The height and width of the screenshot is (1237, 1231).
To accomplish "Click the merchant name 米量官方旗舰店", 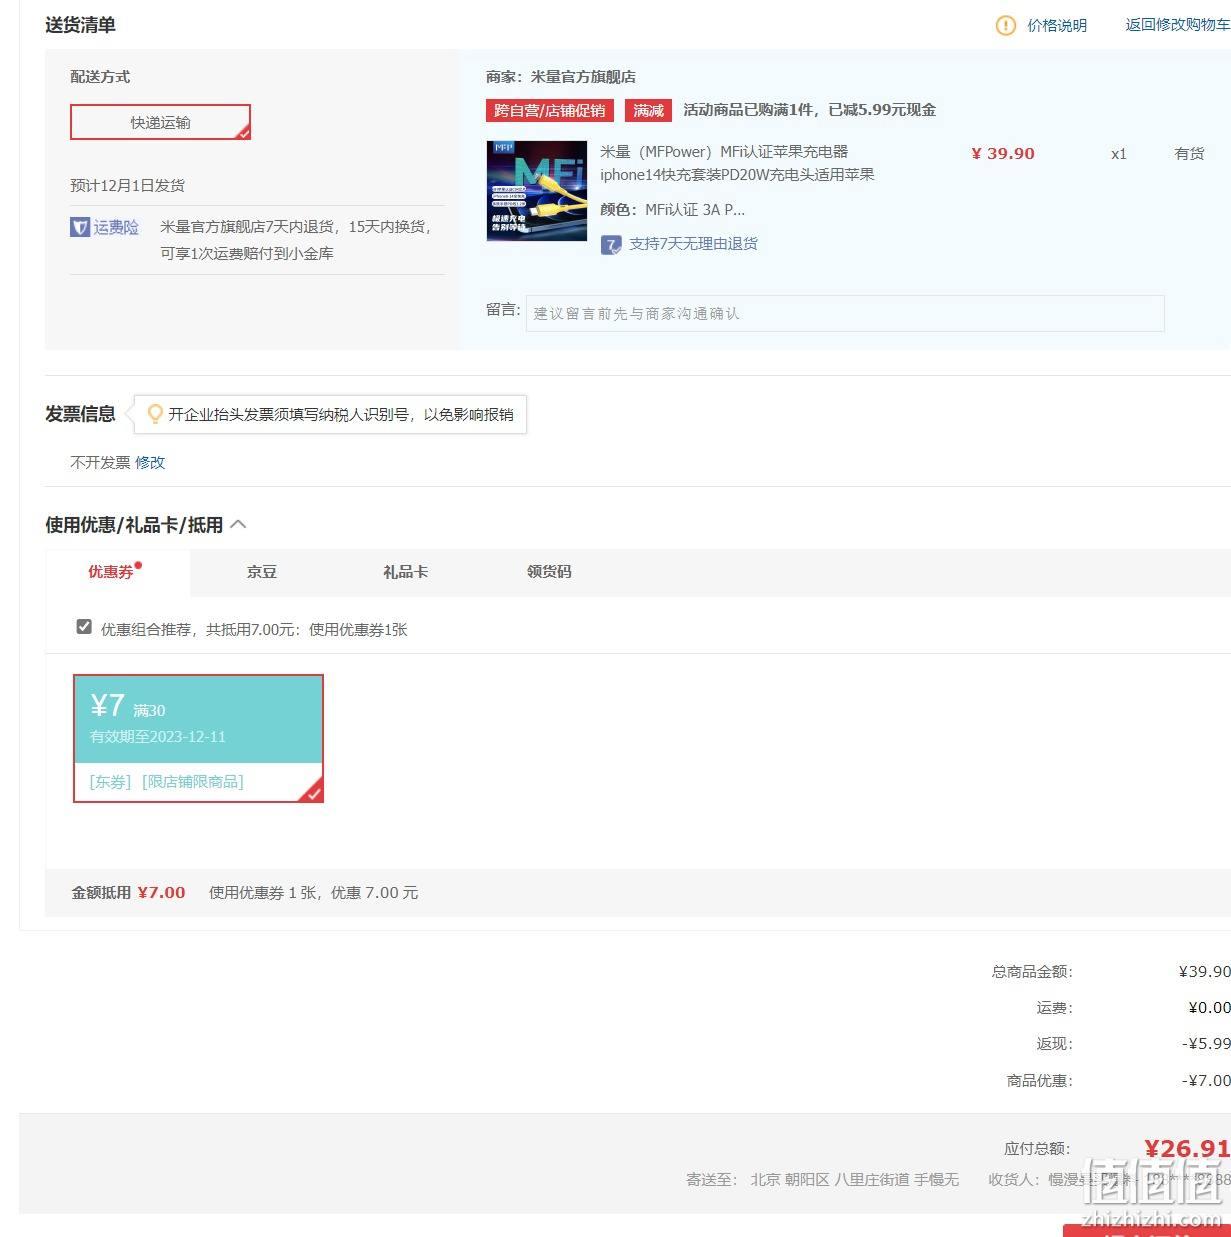I will [583, 76].
